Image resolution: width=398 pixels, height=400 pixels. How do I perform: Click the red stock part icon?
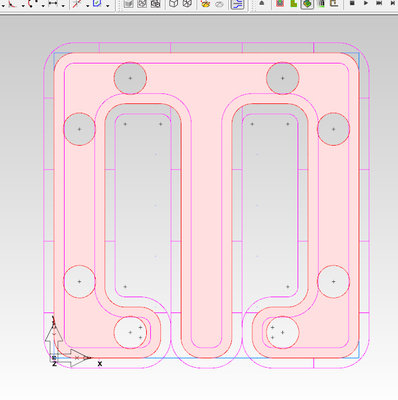click(x=280, y=3)
